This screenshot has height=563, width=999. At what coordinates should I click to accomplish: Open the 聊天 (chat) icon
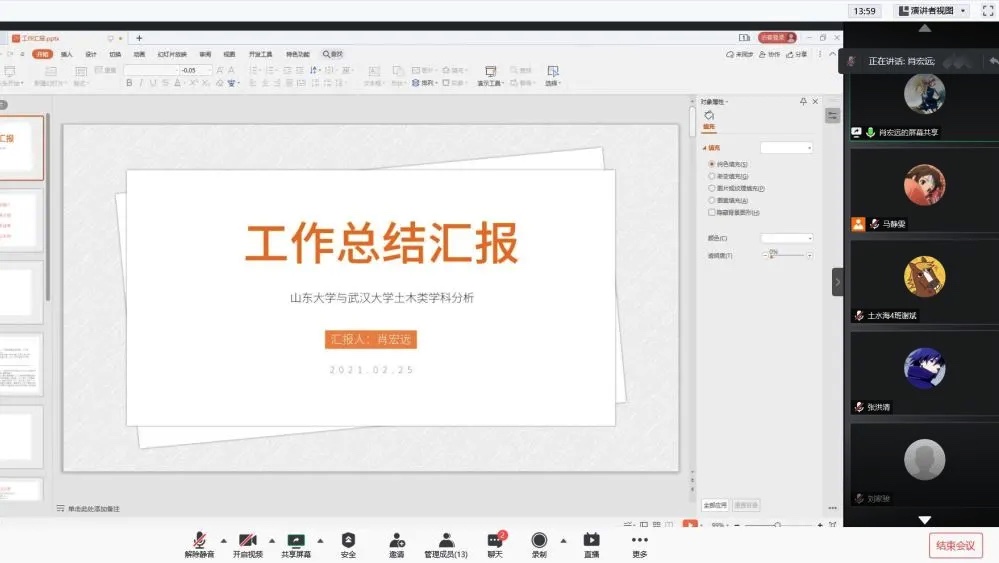click(494, 540)
